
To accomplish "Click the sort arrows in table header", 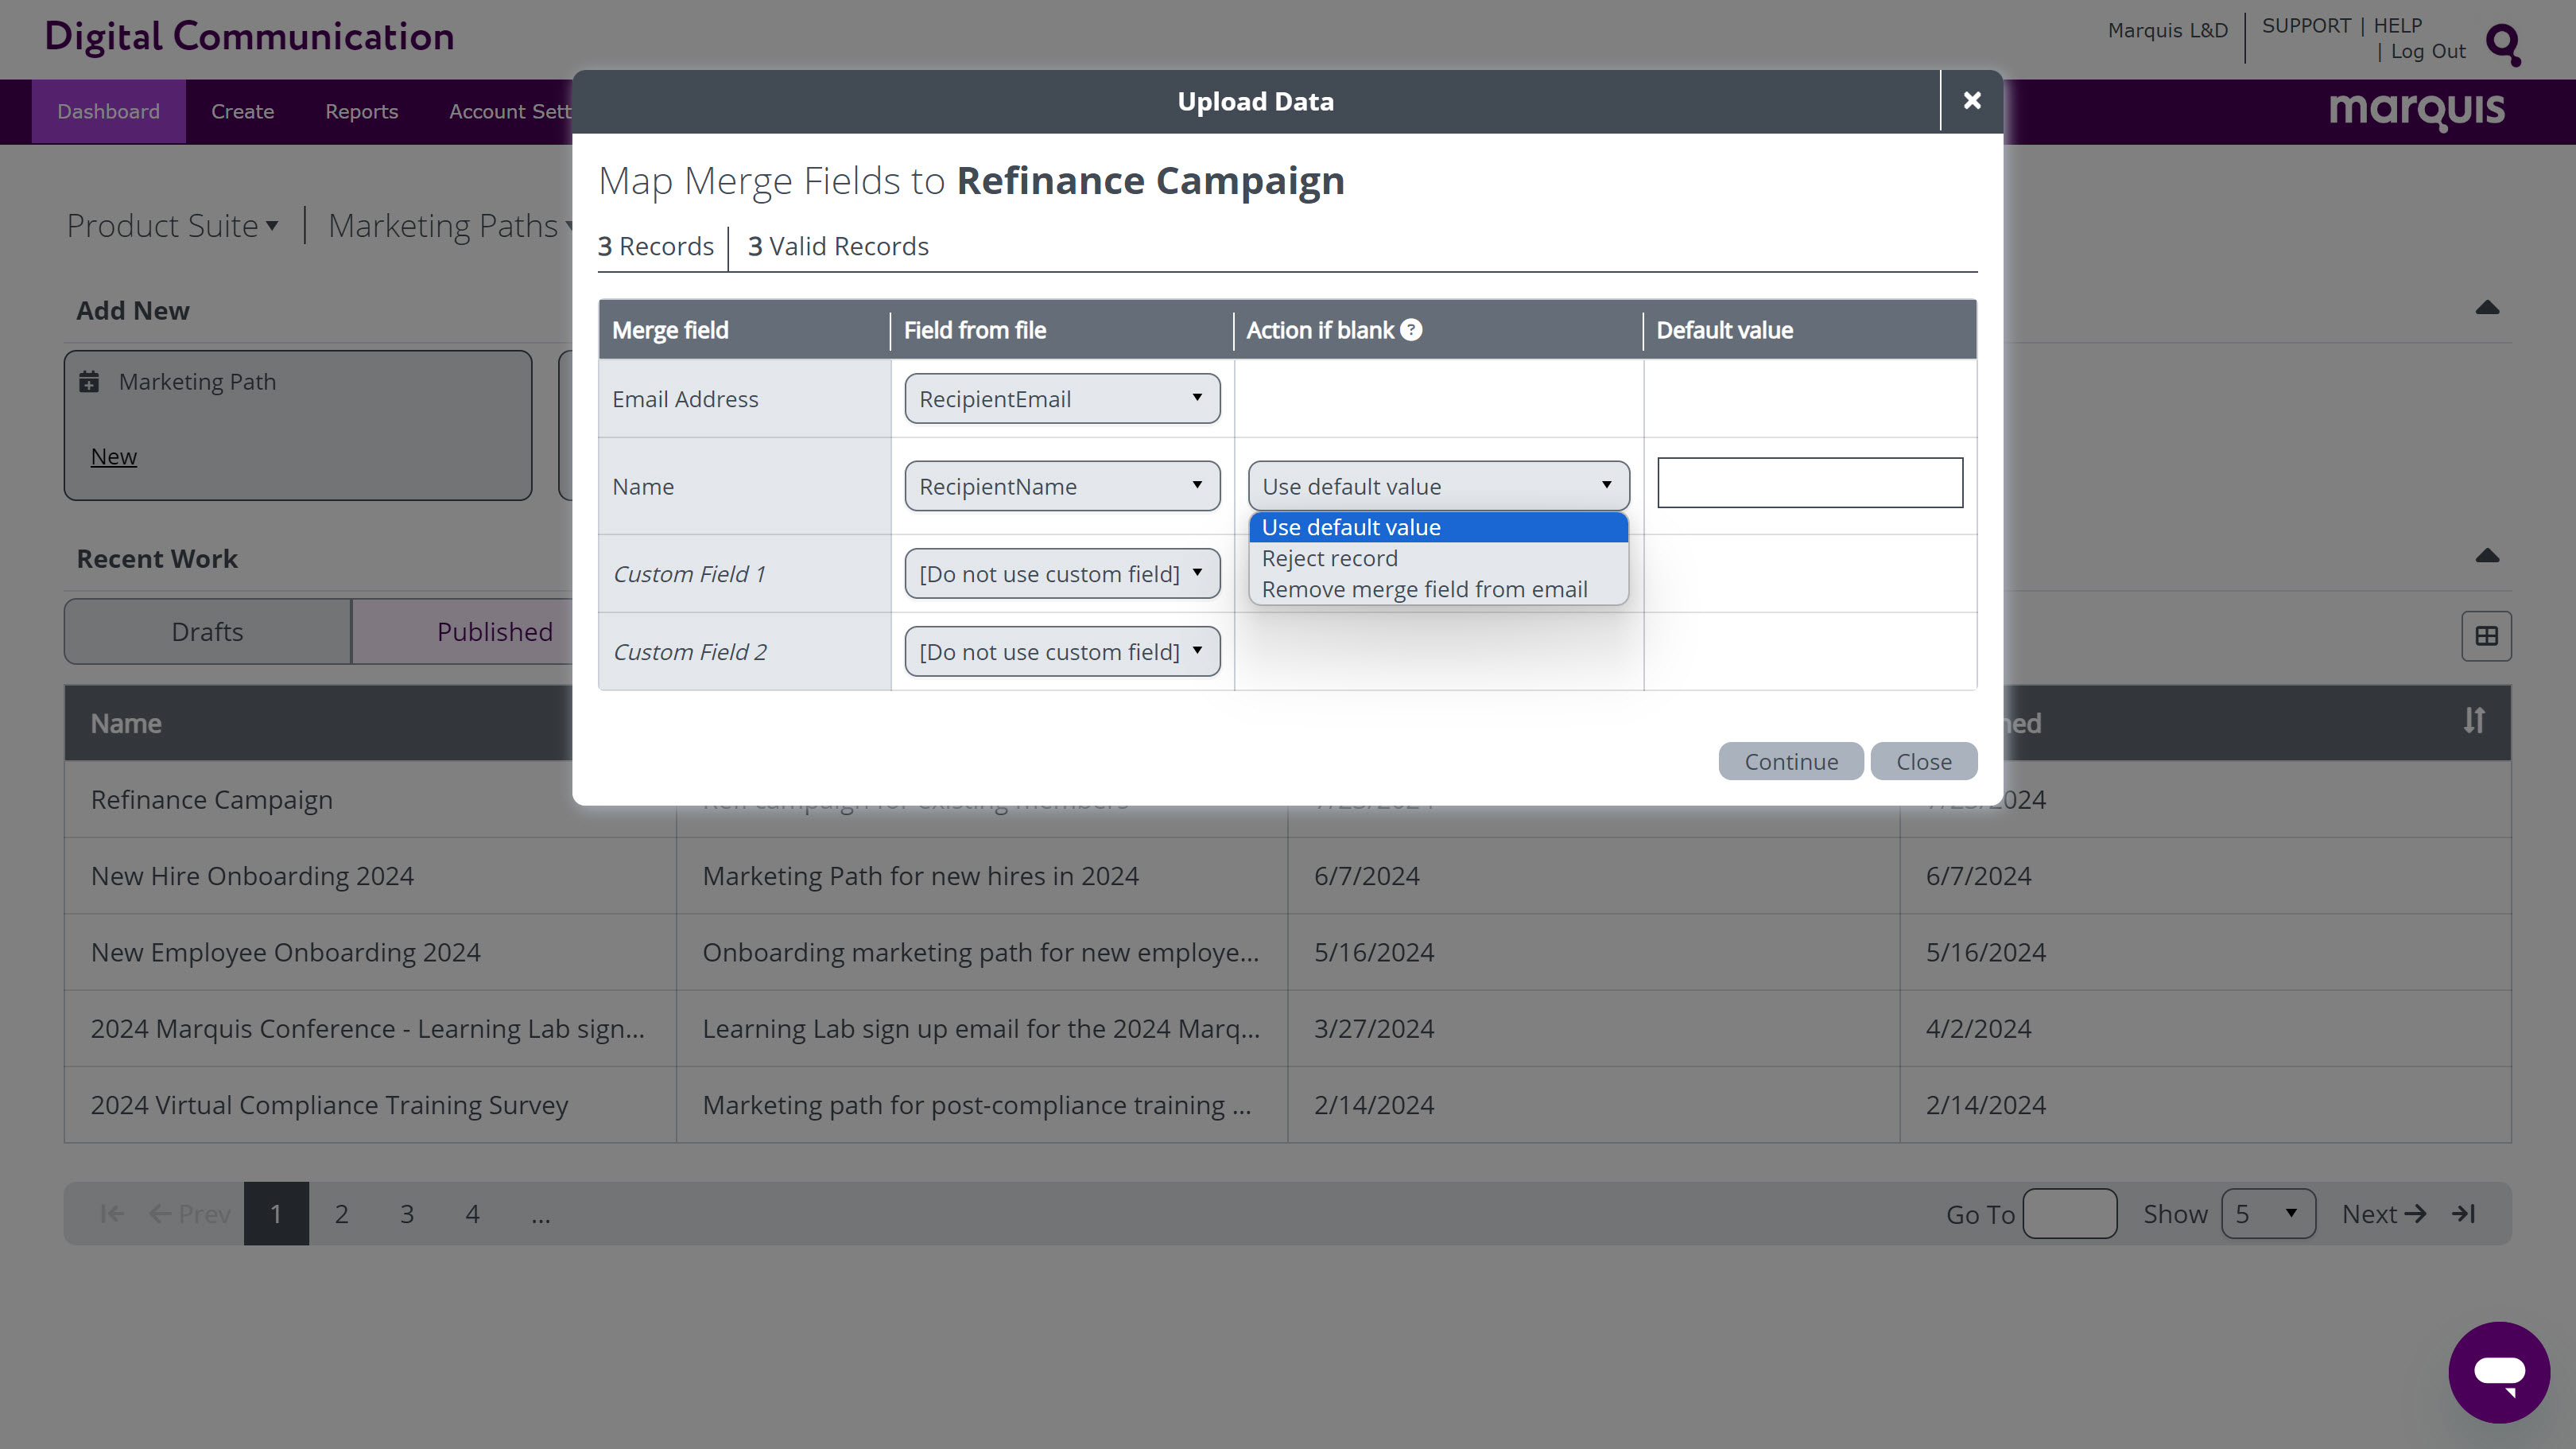I will (2474, 721).
